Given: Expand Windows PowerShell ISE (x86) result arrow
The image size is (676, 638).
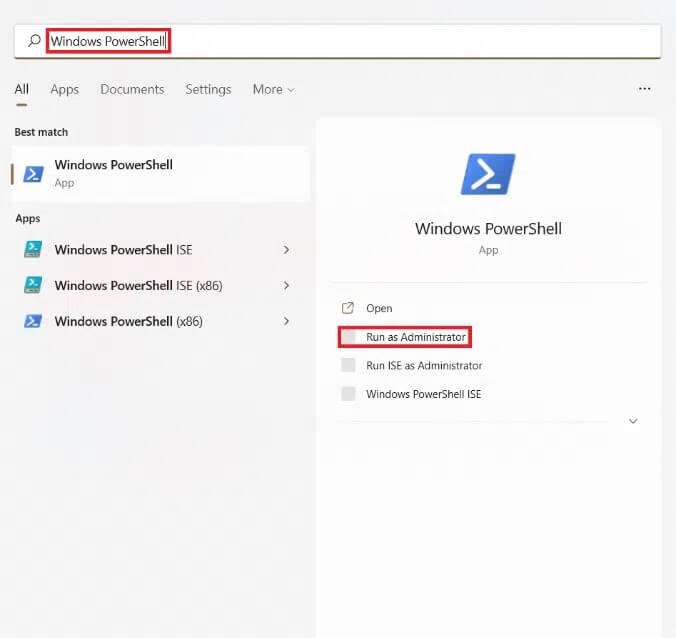Looking at the screenshot, I should pyautogui.click(x=286, y=285).
